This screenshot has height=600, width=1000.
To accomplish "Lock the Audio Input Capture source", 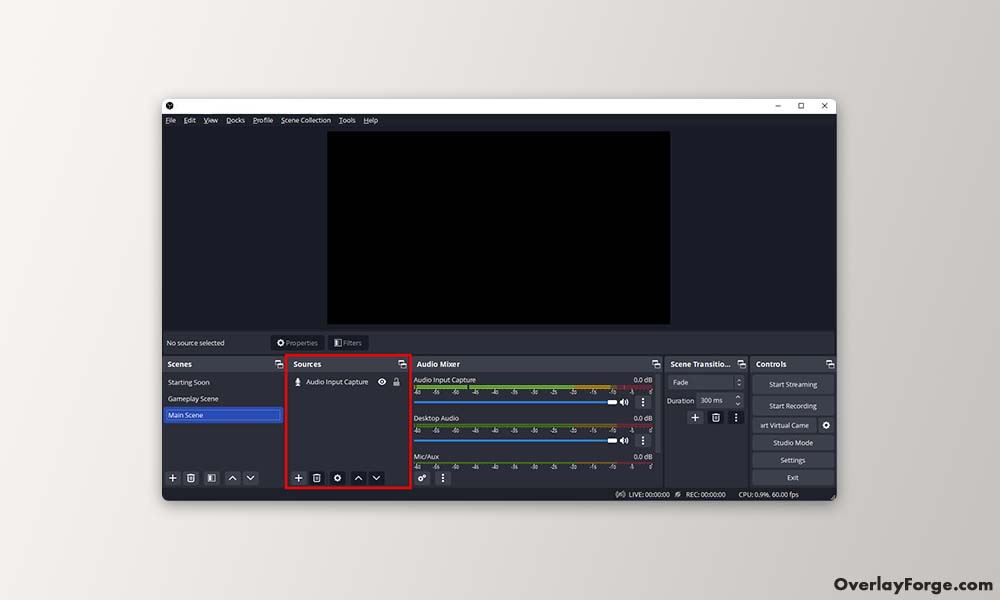I will click(x=396, y=381).
